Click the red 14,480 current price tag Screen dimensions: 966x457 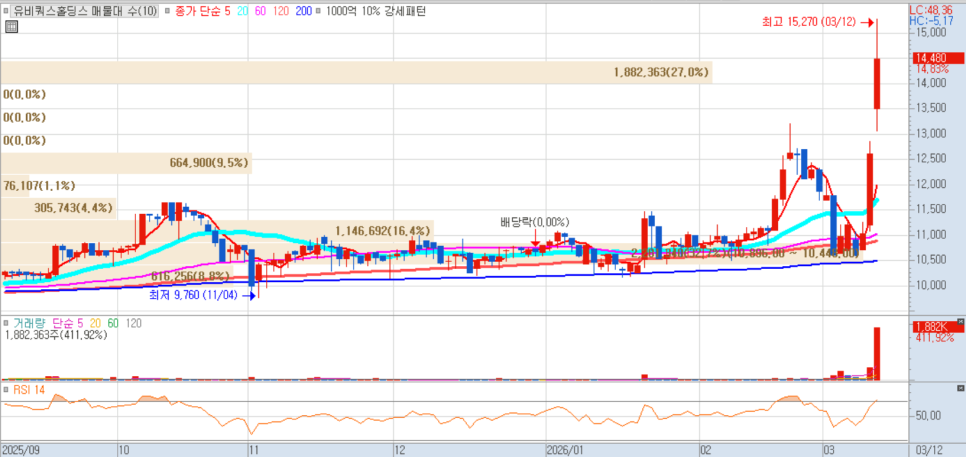(937, 58)
